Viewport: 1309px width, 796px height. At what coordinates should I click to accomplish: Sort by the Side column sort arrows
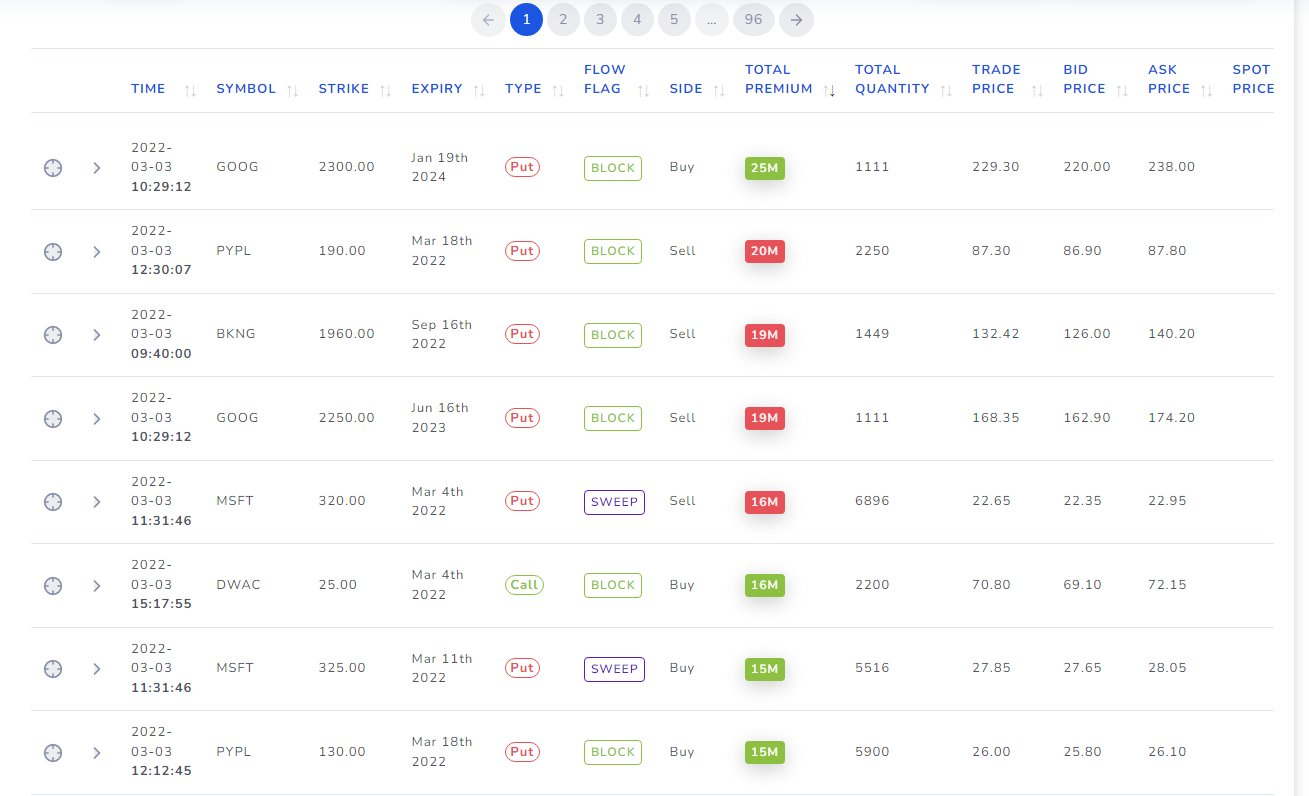tap(720, 90)
